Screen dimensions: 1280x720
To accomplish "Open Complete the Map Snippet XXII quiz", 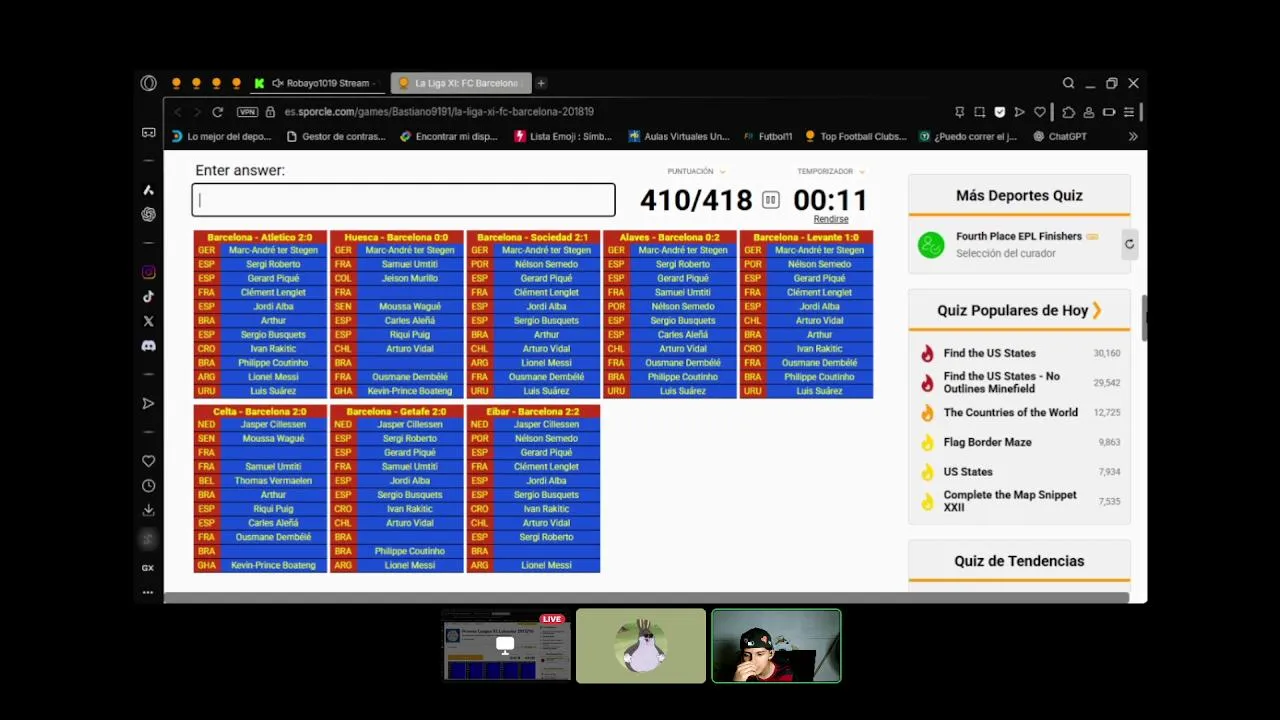I will [1010, 501].
